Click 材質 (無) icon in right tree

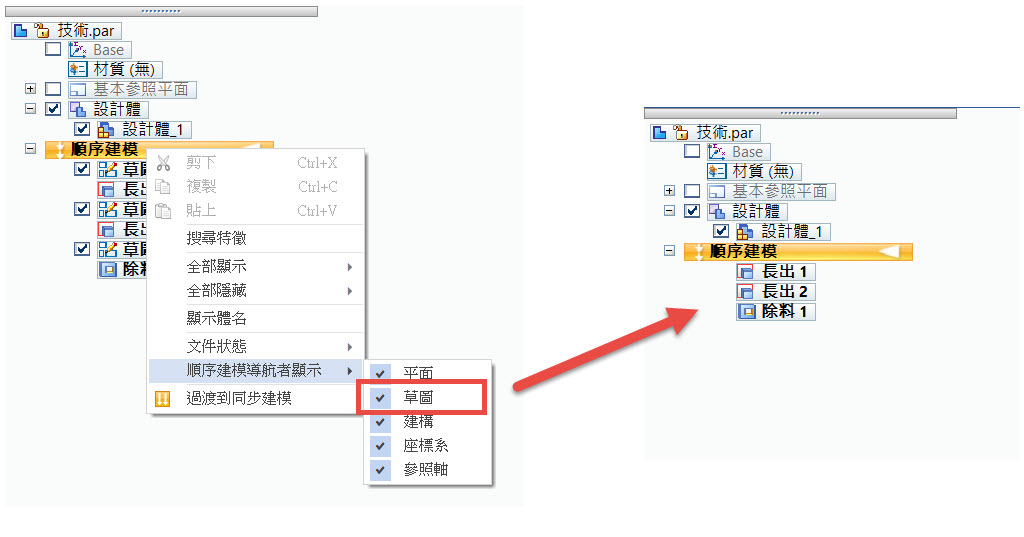point(717,171)
